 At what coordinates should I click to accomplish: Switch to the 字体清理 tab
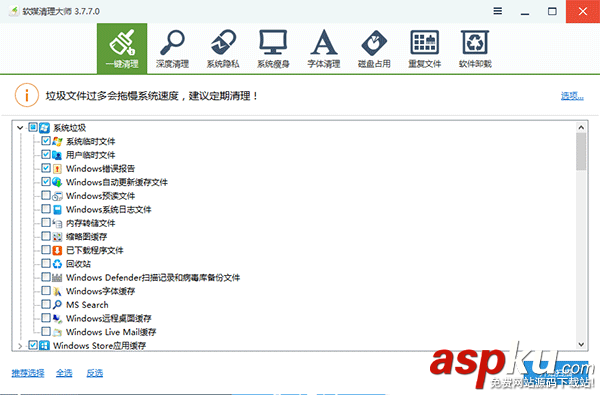click(x=324, y=49)
